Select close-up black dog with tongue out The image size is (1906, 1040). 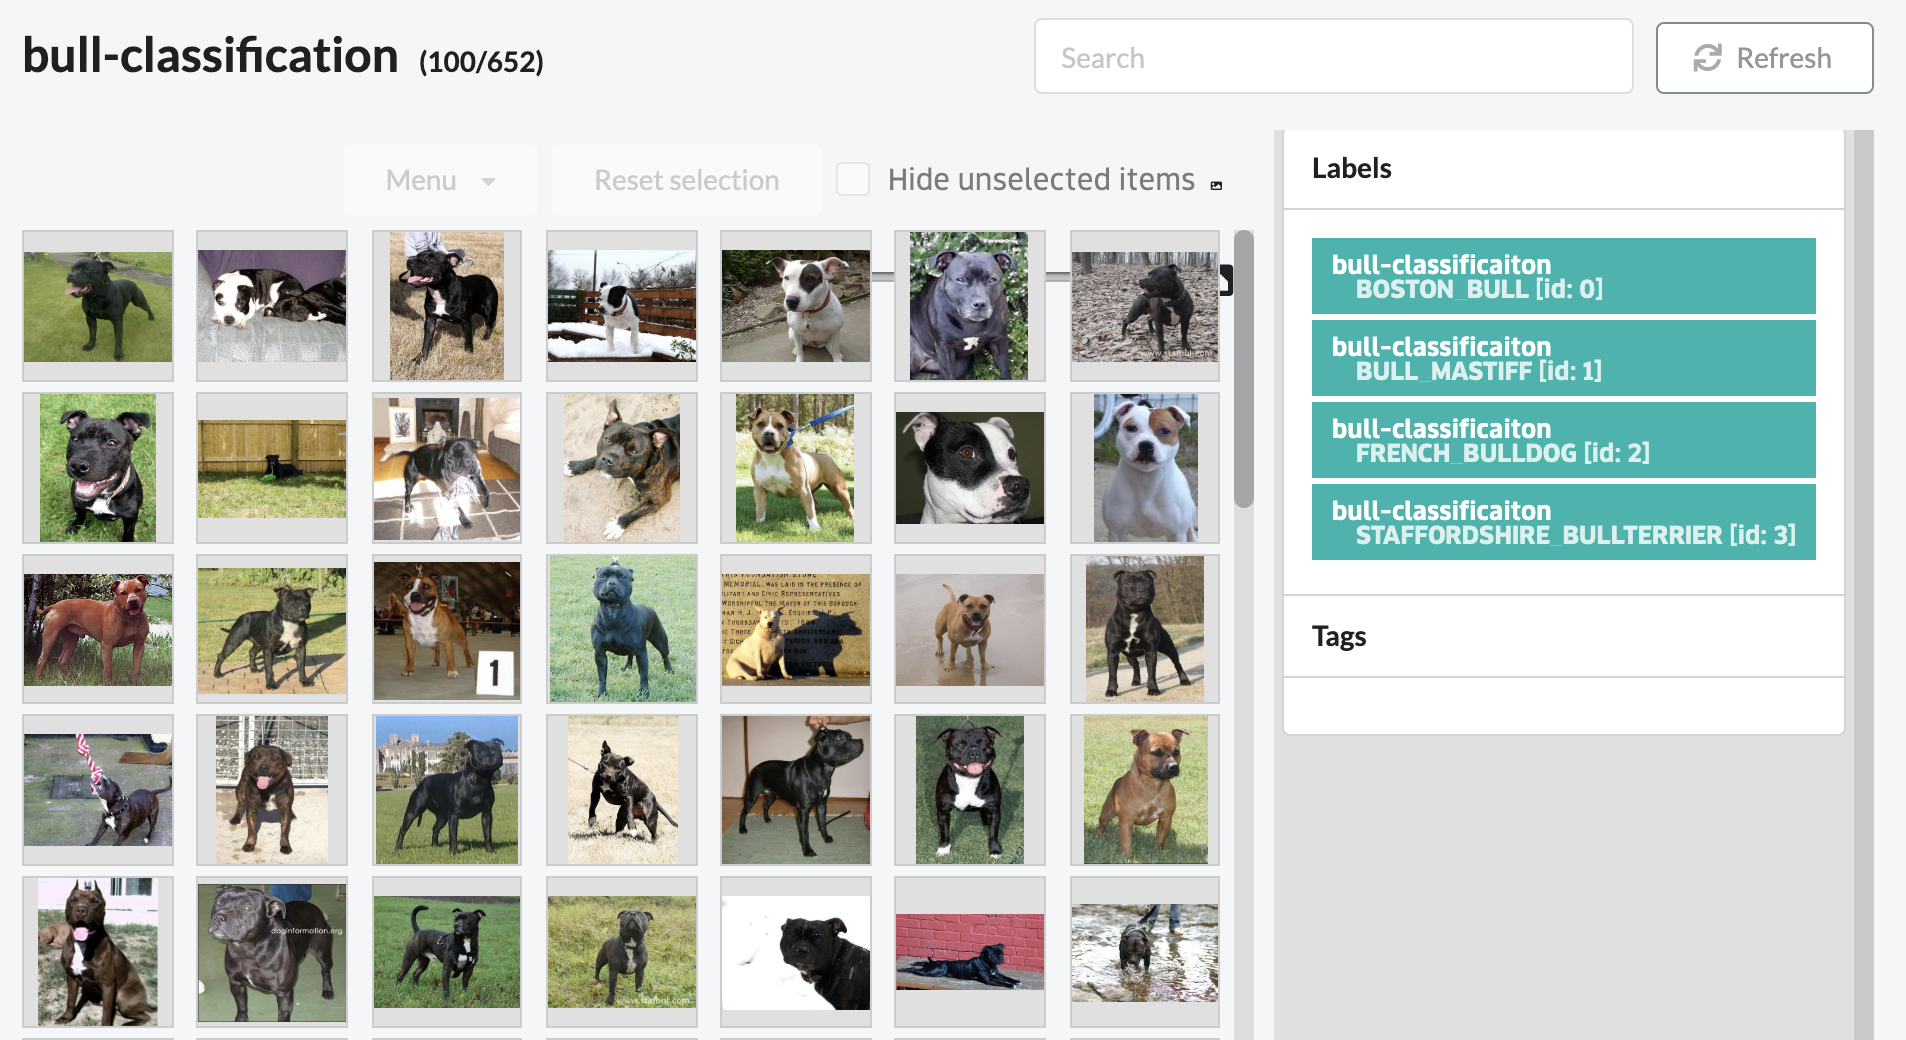[98, 468]
